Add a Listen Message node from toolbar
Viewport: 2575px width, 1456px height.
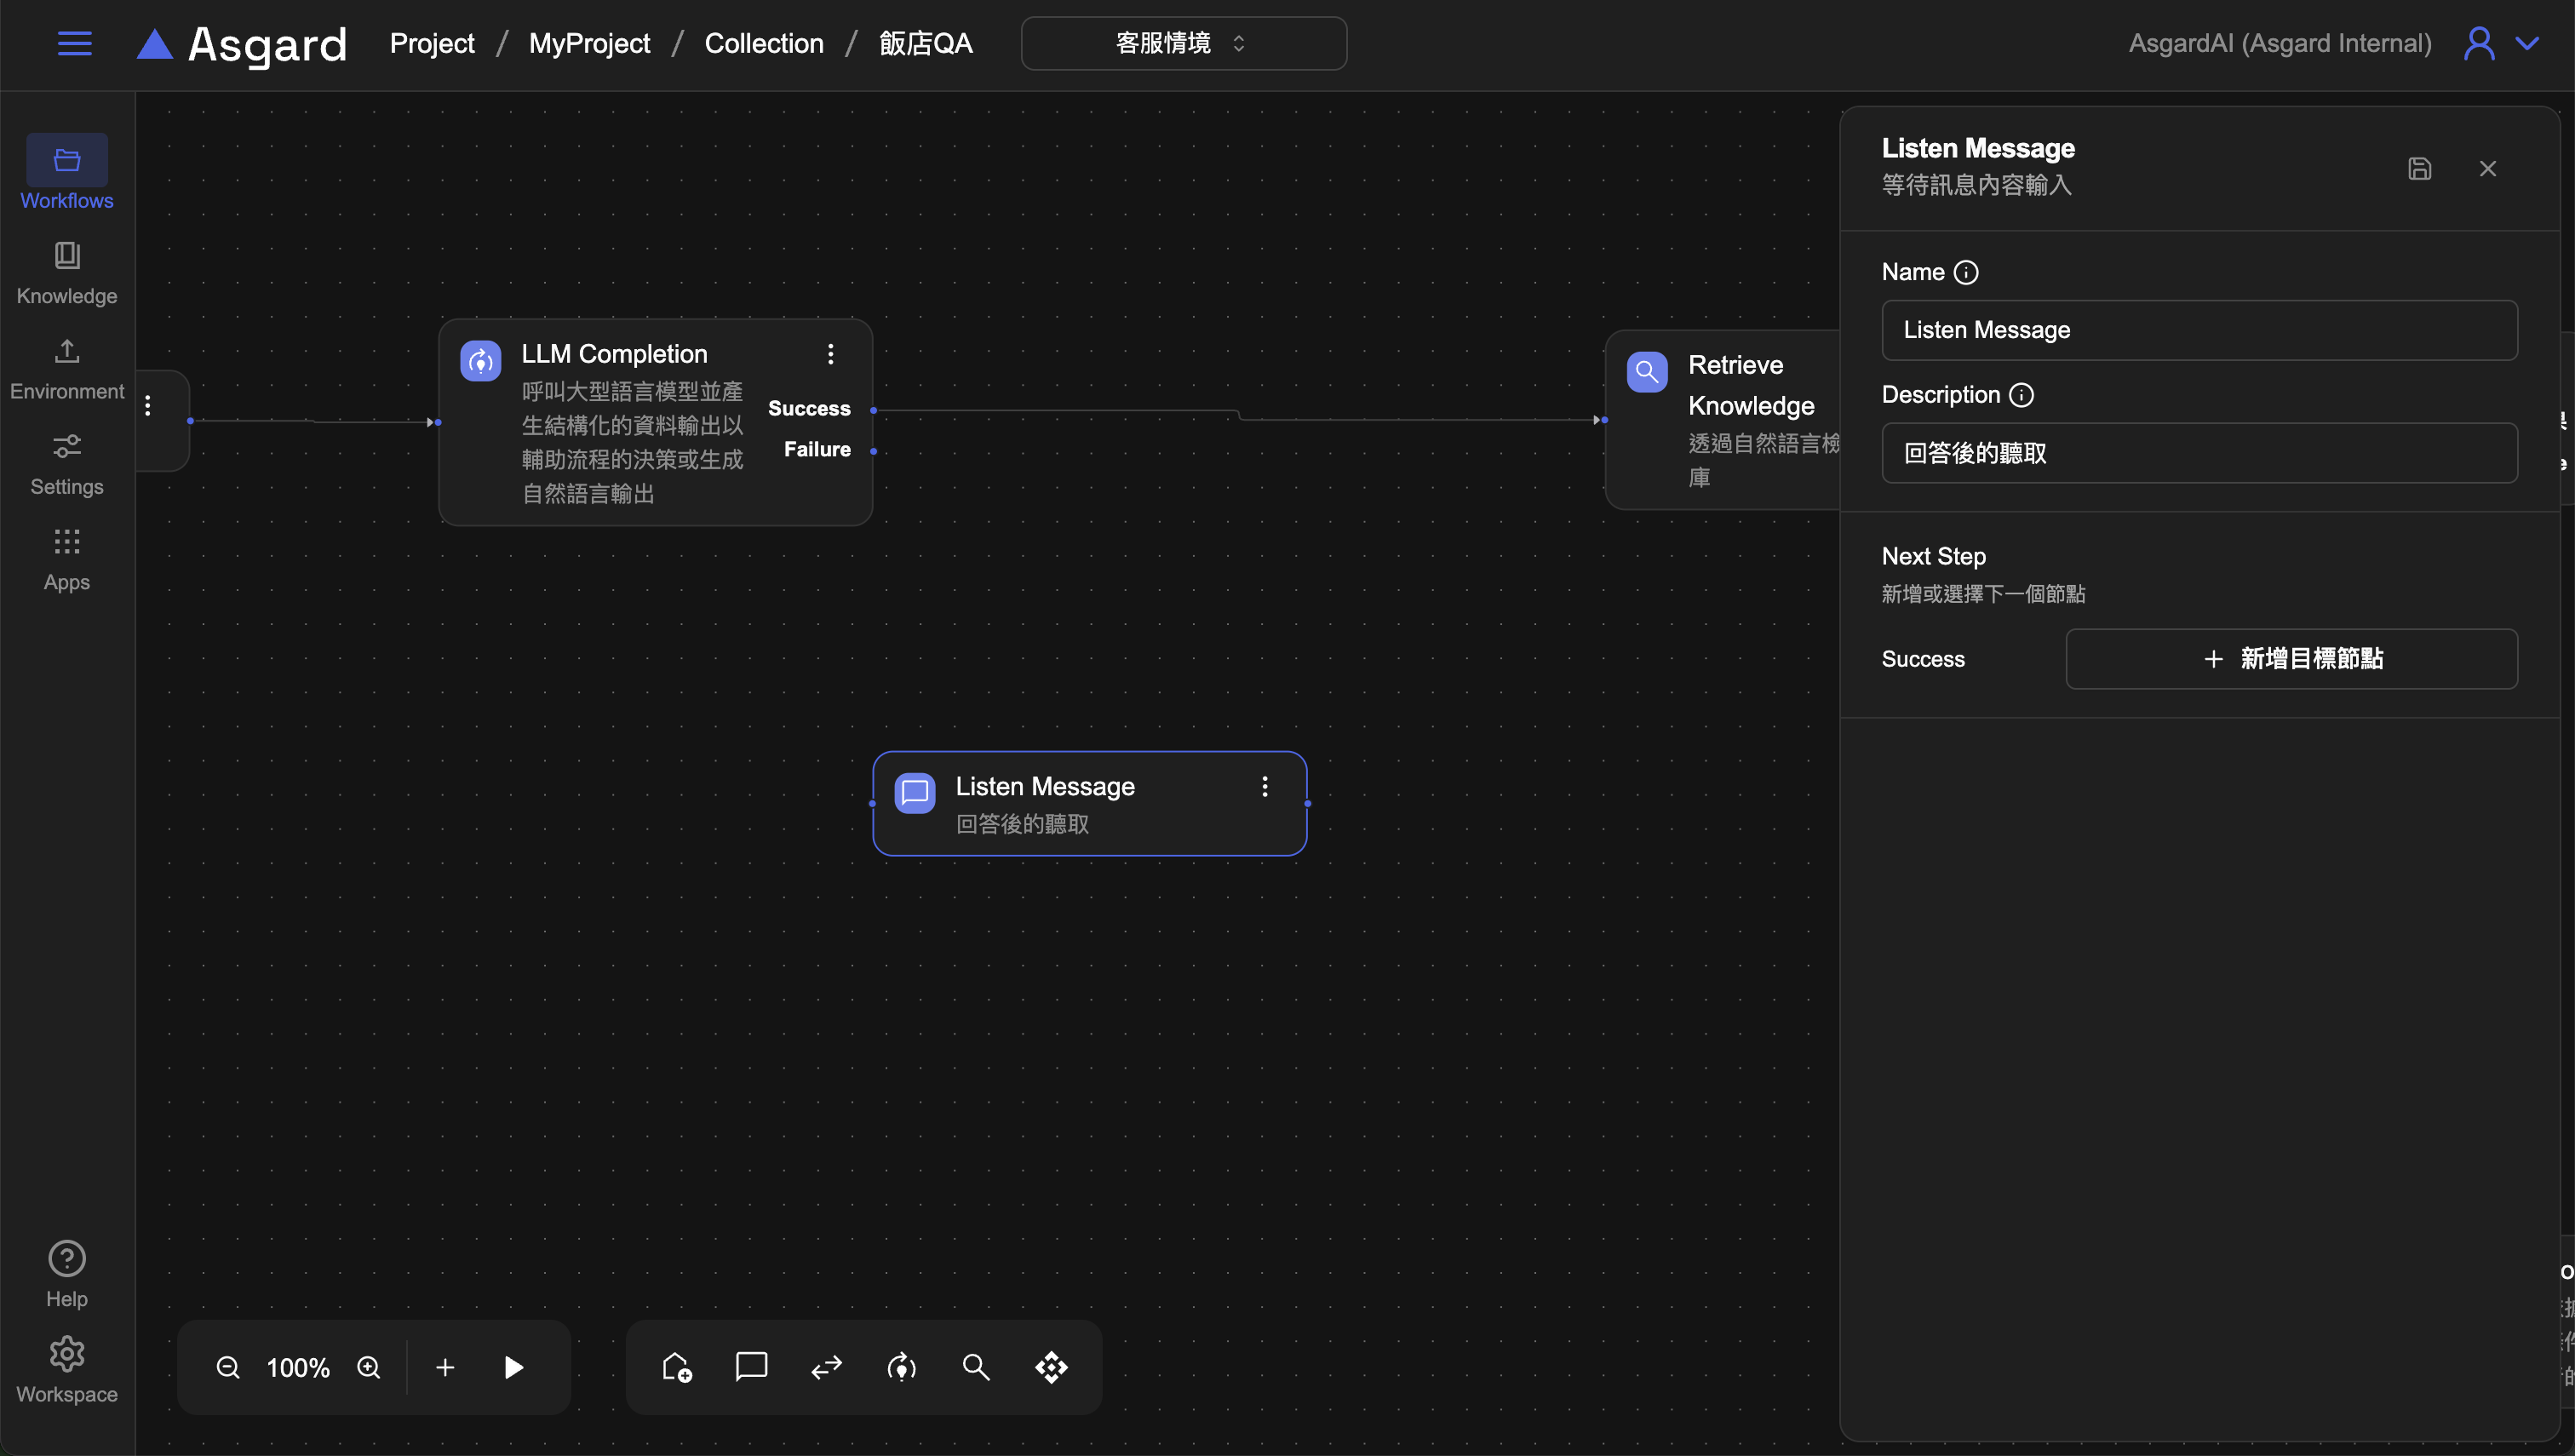click(751, 1366)
